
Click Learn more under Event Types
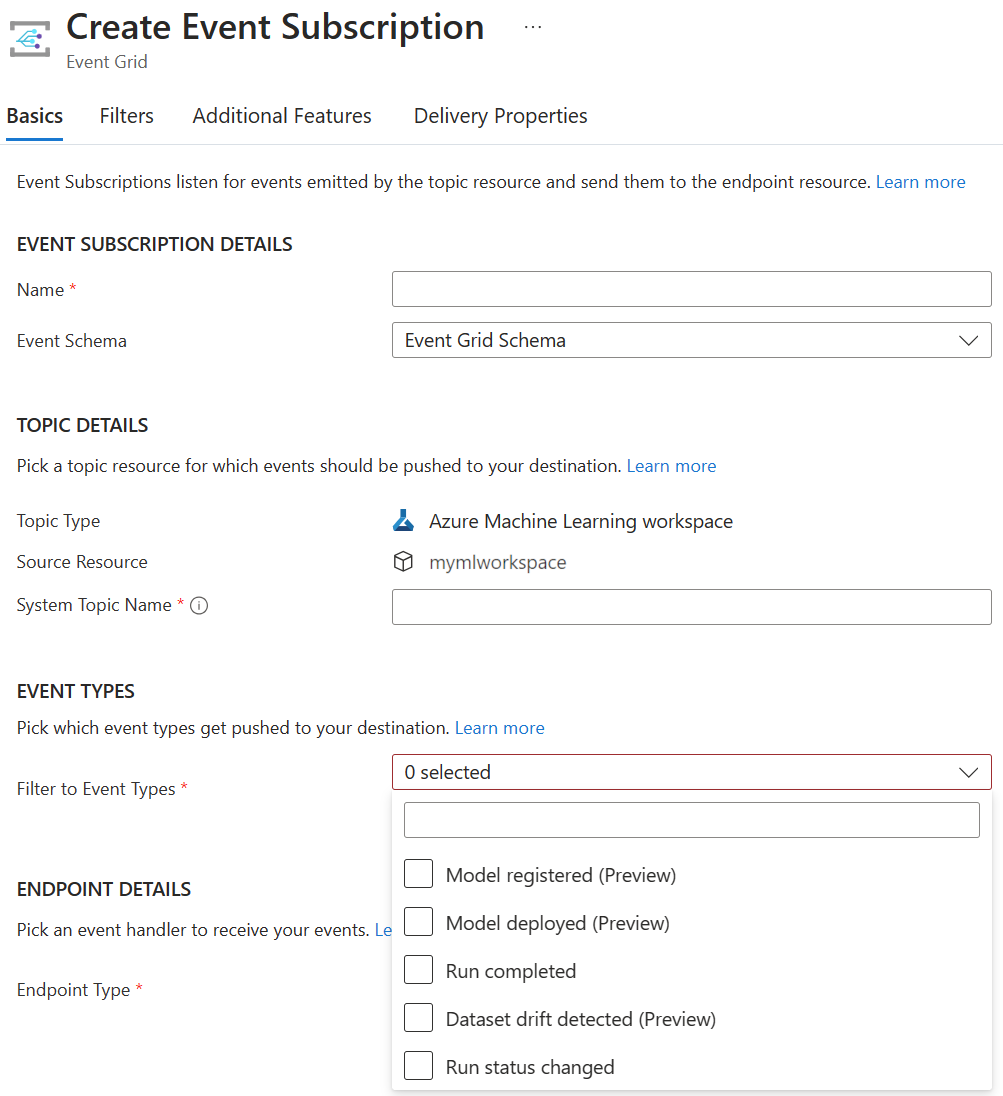pos(499,727)
